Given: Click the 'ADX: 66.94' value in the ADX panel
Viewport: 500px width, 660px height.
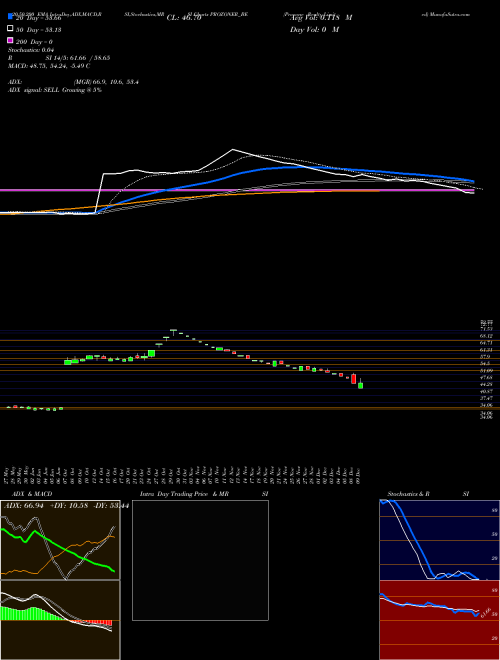Looking at the screenshot, I should tap(24, 505).
